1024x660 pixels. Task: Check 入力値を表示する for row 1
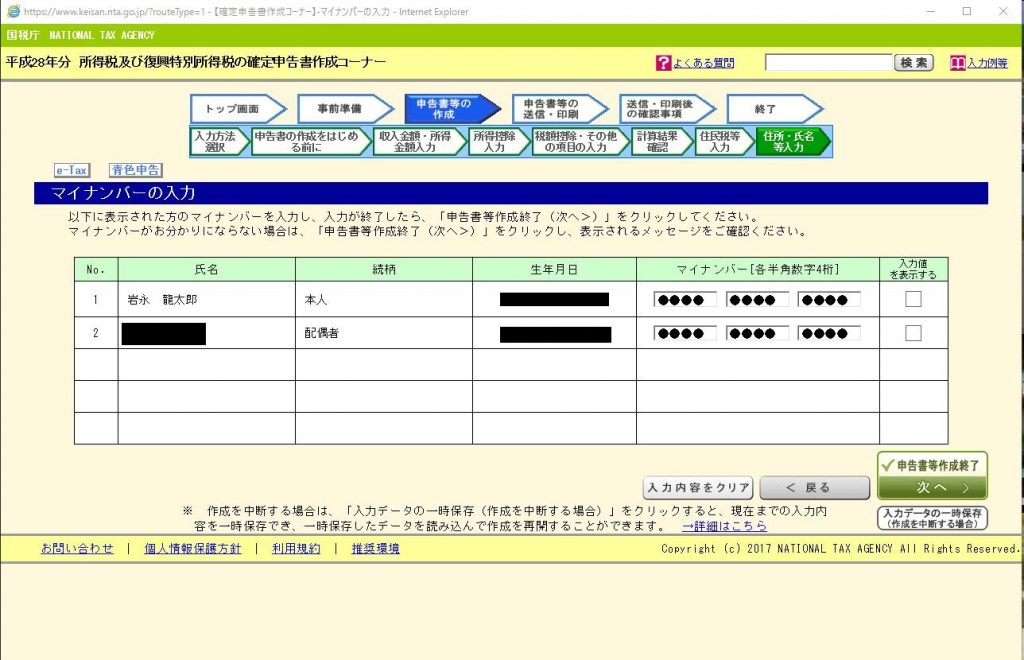coord(913,299)
